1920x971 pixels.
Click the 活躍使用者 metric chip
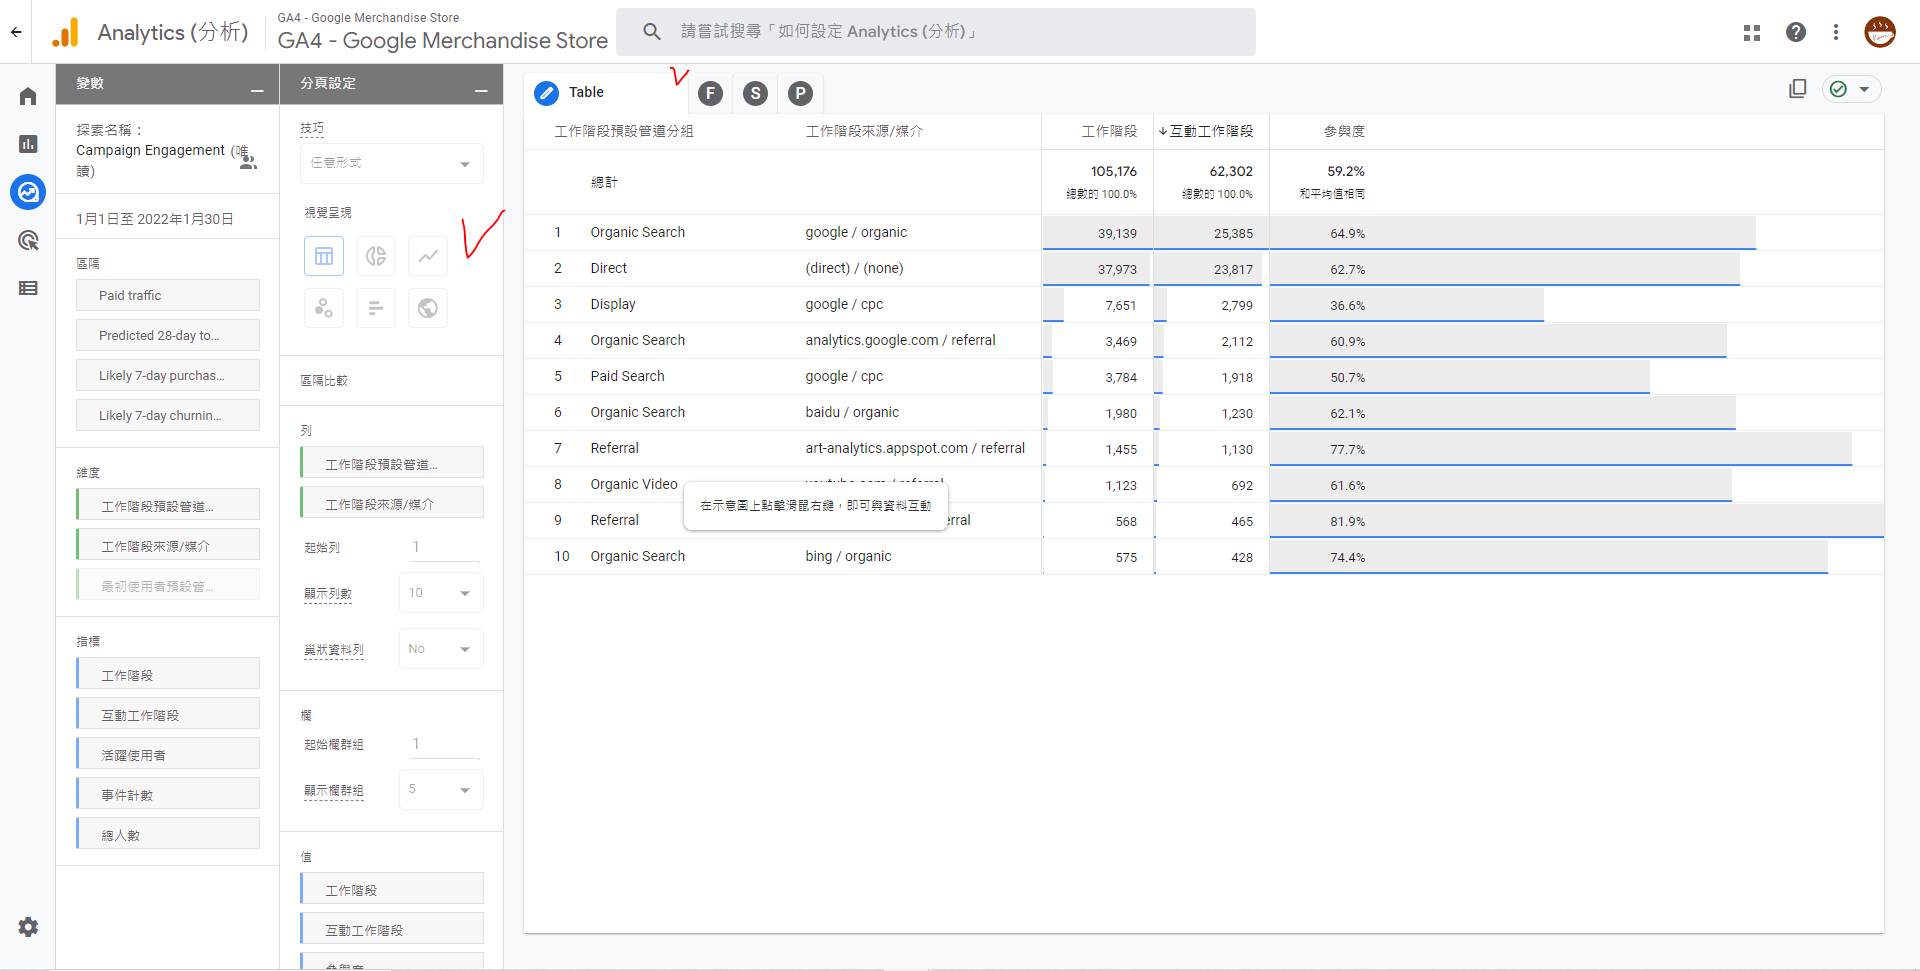pos(168,755)
